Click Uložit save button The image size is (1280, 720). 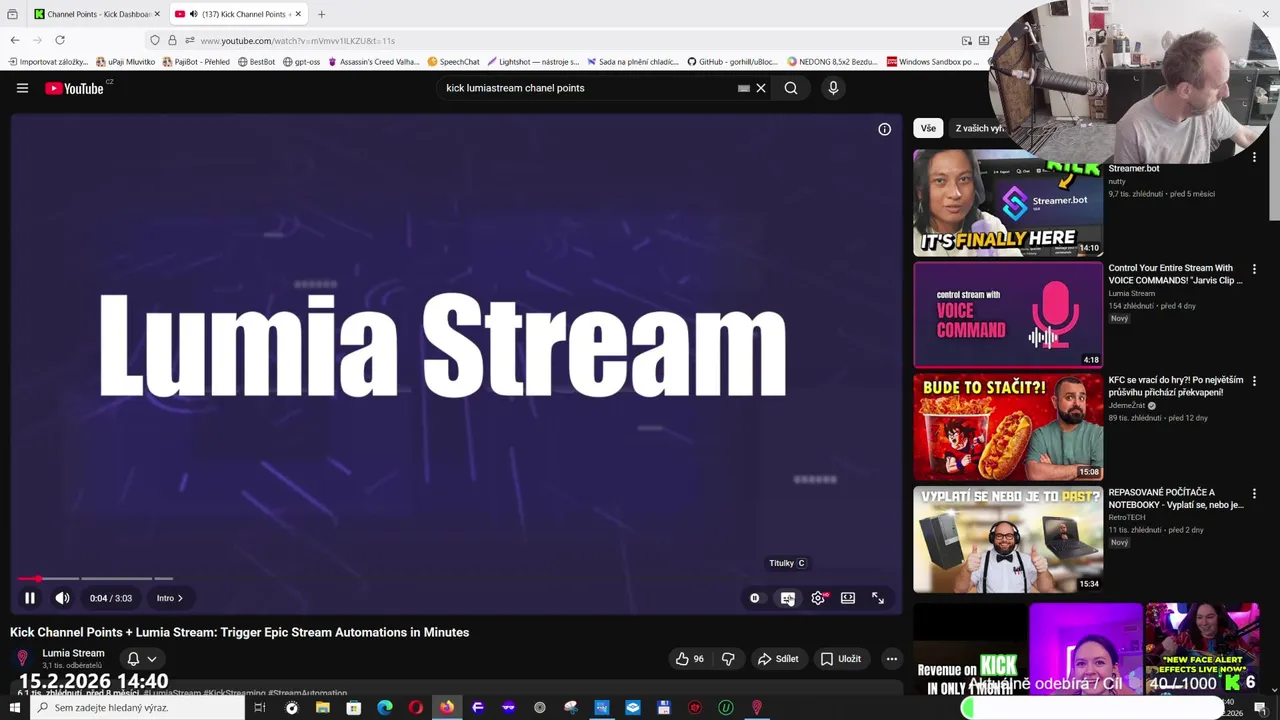841,659
